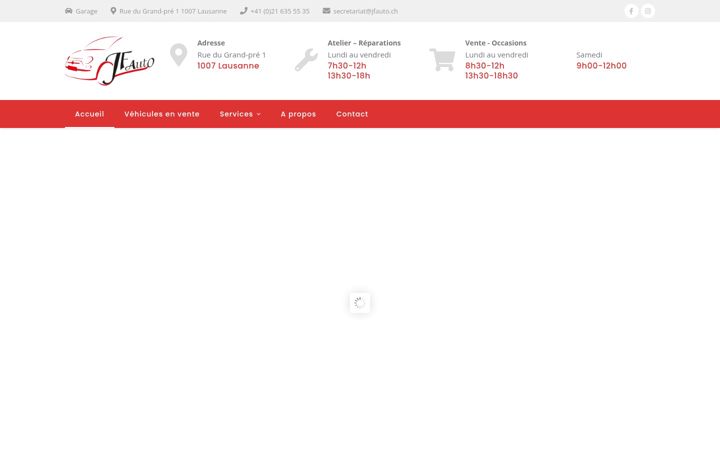The height and width of the screenshot is (450, 720).
Task: Click the car Garage icon in top bar
Action: [68, 11]
